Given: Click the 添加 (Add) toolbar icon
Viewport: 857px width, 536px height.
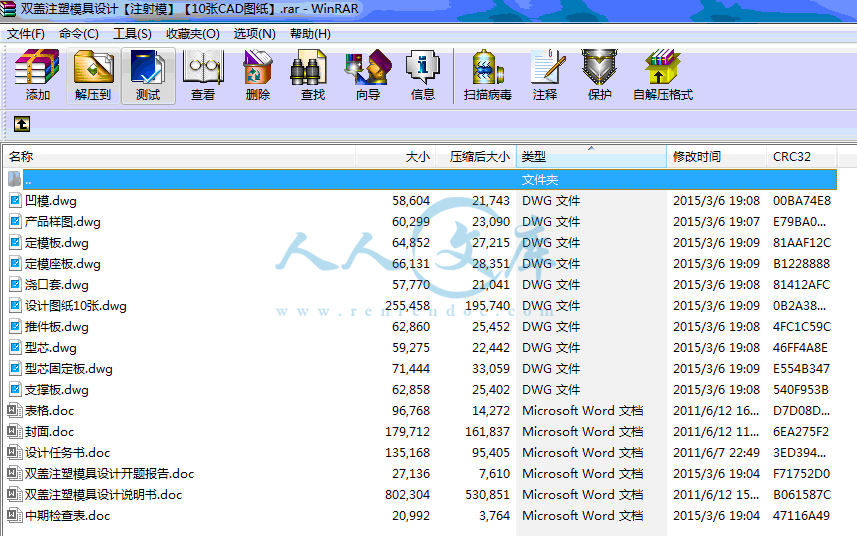Looking at the screenshot, I should [x=37, y=68].
